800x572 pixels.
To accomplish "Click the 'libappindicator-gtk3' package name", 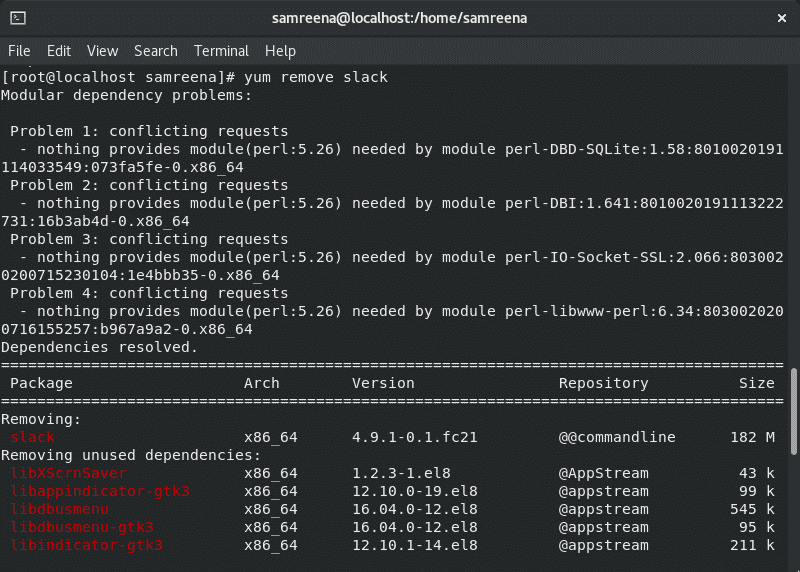I will coord(100,491).
